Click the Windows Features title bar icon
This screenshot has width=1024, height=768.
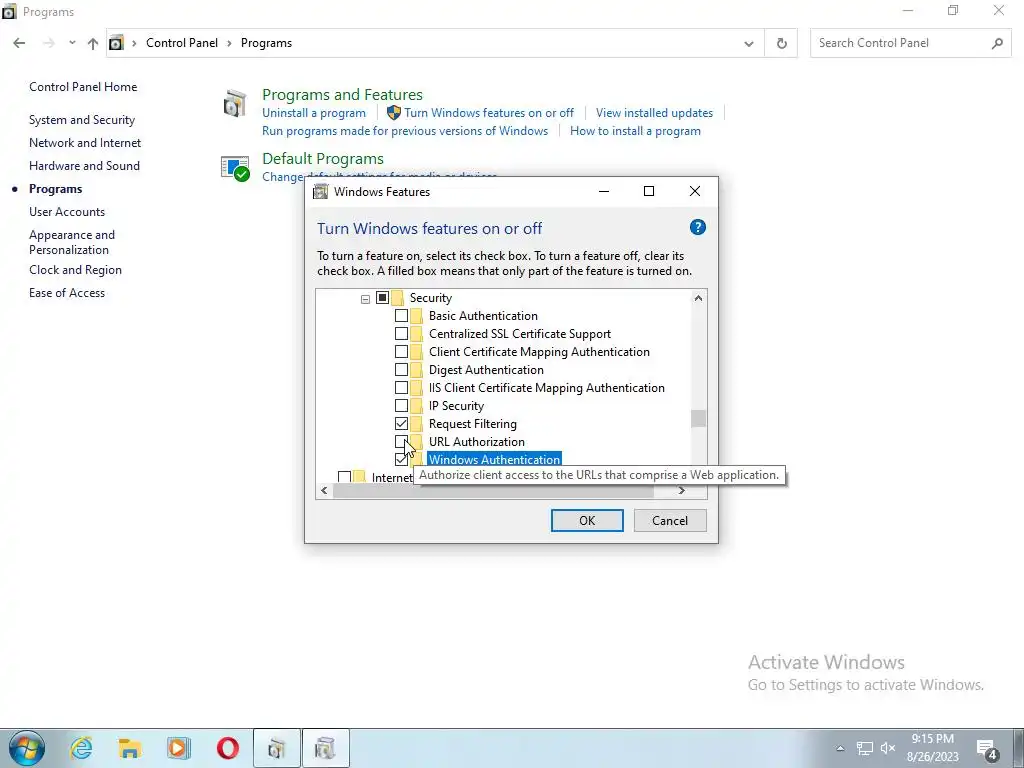click(321, 191)
